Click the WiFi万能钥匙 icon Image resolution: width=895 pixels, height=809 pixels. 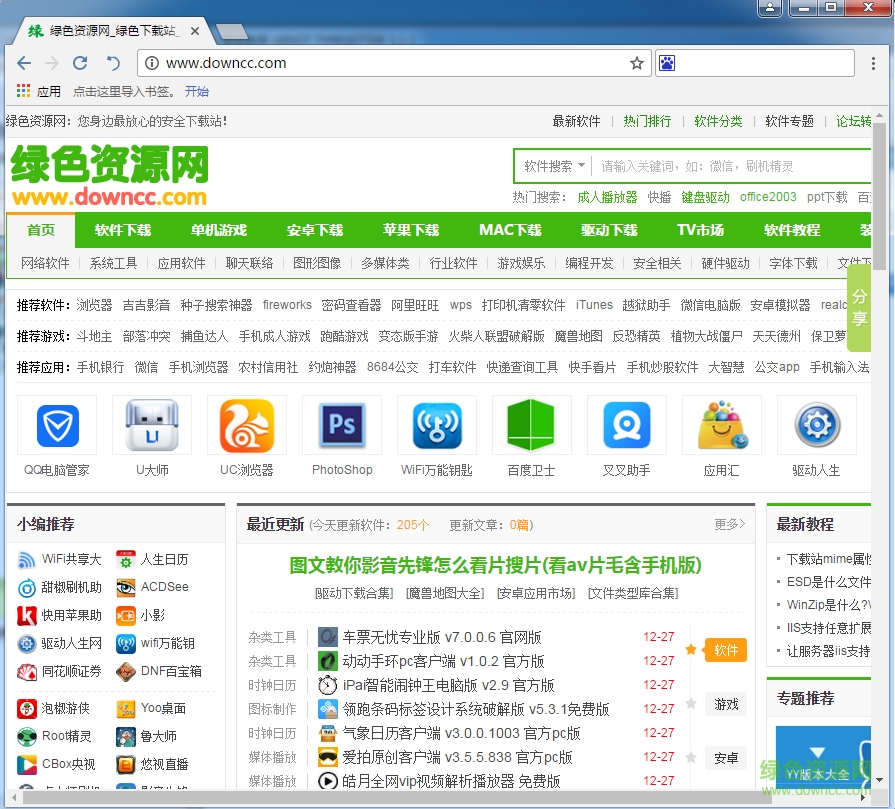coord(437,426)
